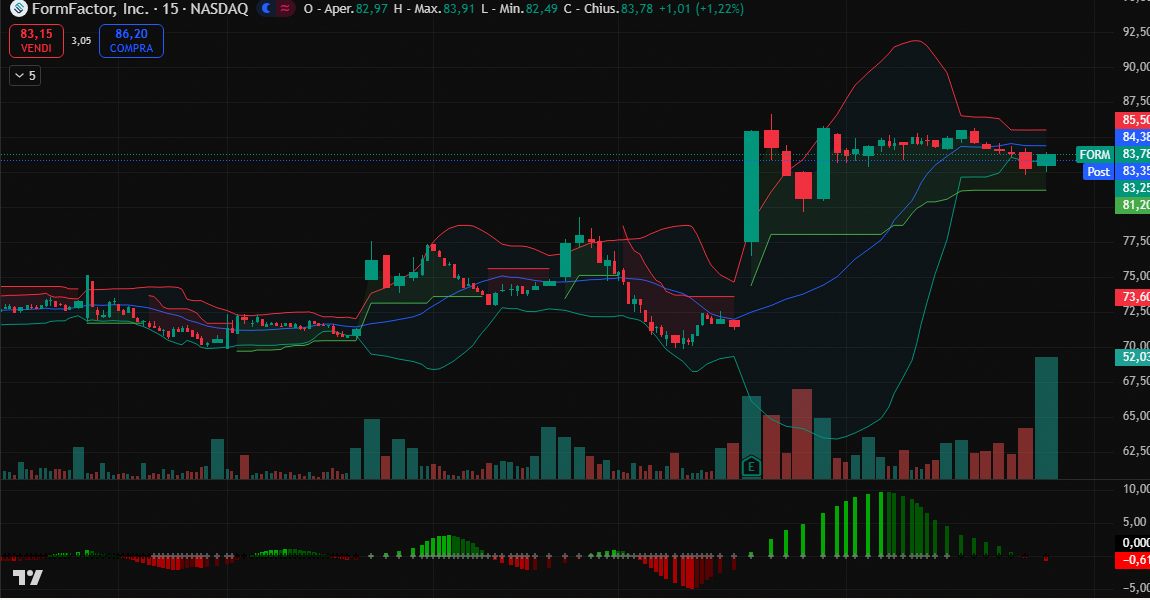Select the percentage change (+1,22%) readout
The image size is (1150, 600).
point(718,9)
